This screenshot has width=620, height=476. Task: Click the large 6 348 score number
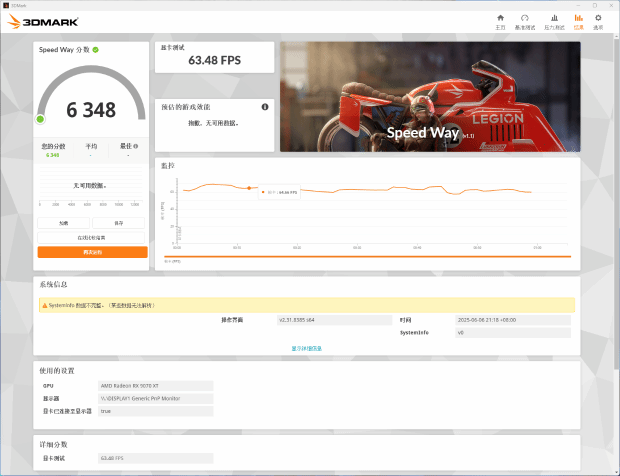(91, 110)
